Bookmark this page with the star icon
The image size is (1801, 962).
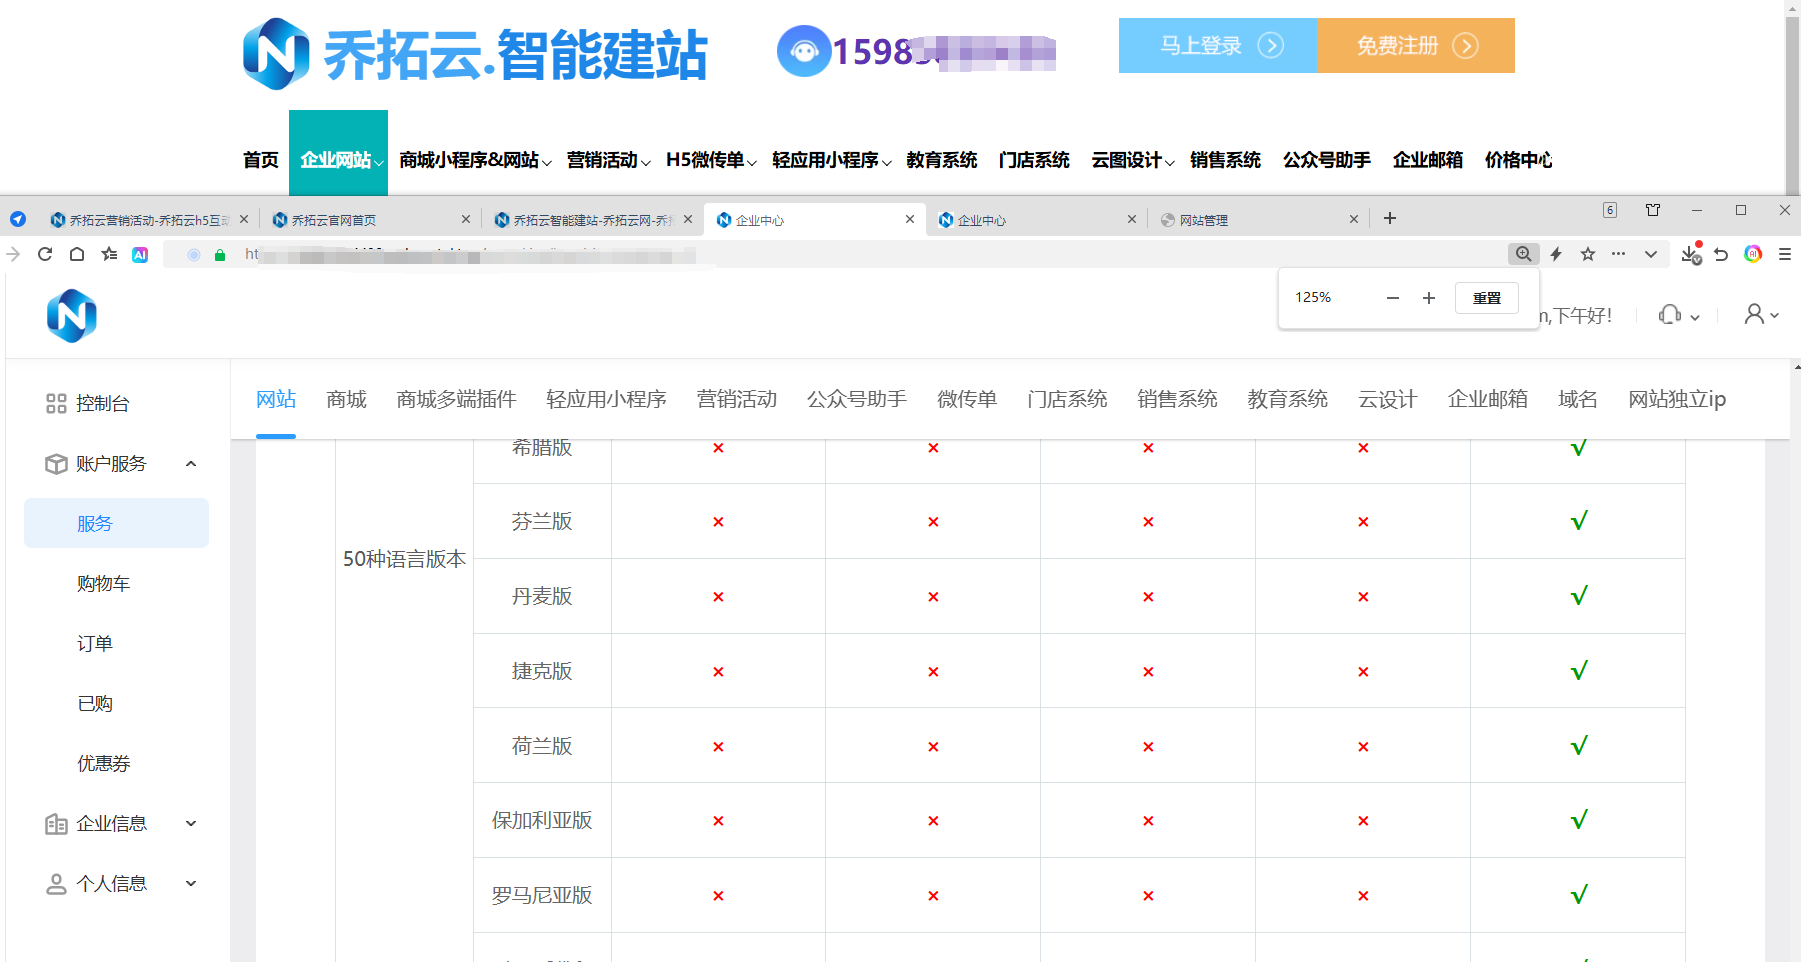(x=1588, y=254)
